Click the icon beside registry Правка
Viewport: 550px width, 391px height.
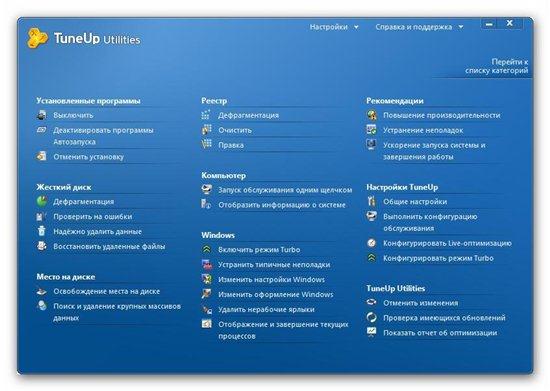point(207,144)
